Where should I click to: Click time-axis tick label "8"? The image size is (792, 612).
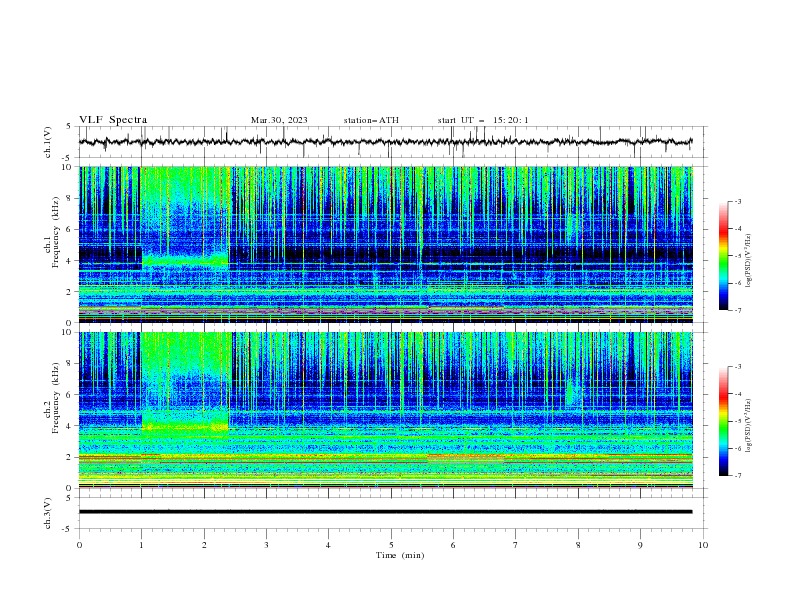(578, 545)
